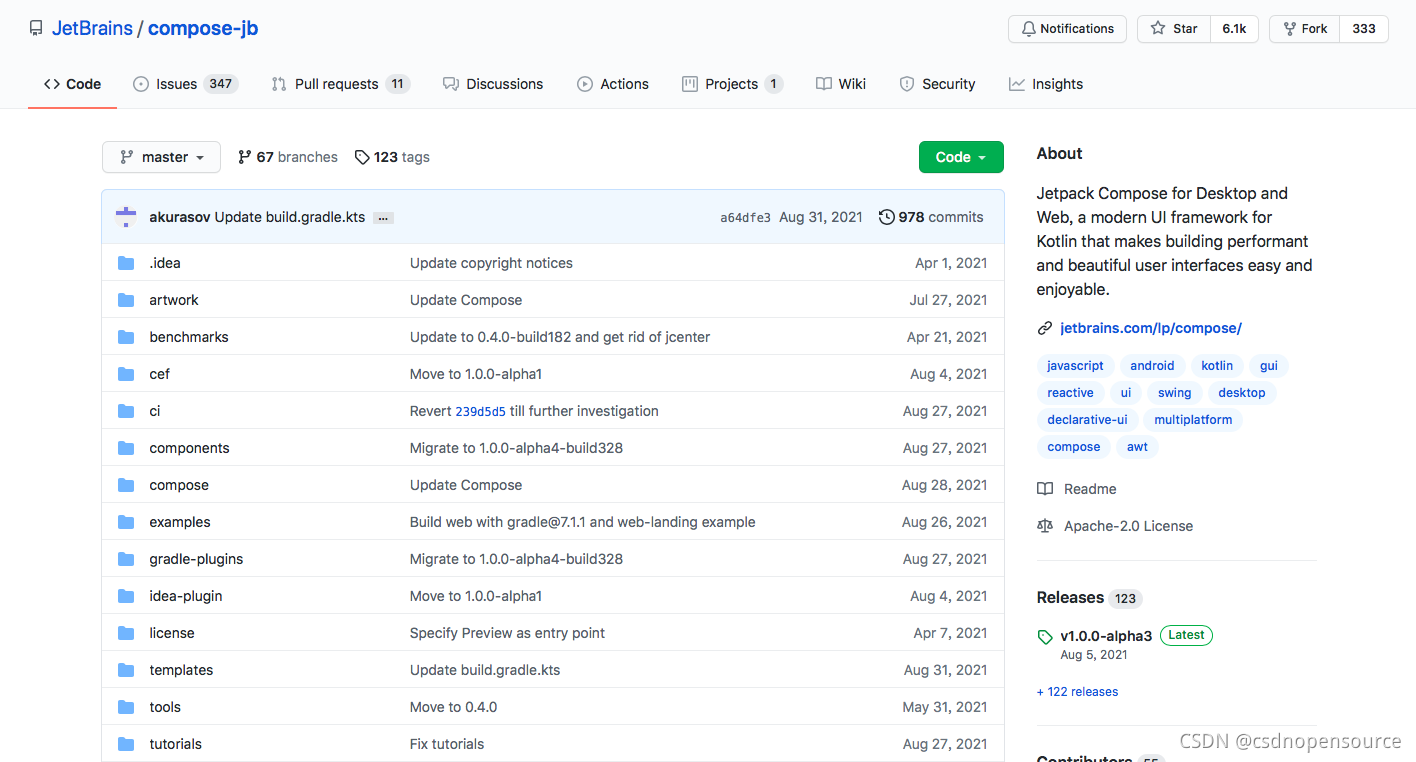Click the folder icon for ci
1416x762 pixels.
126,411
